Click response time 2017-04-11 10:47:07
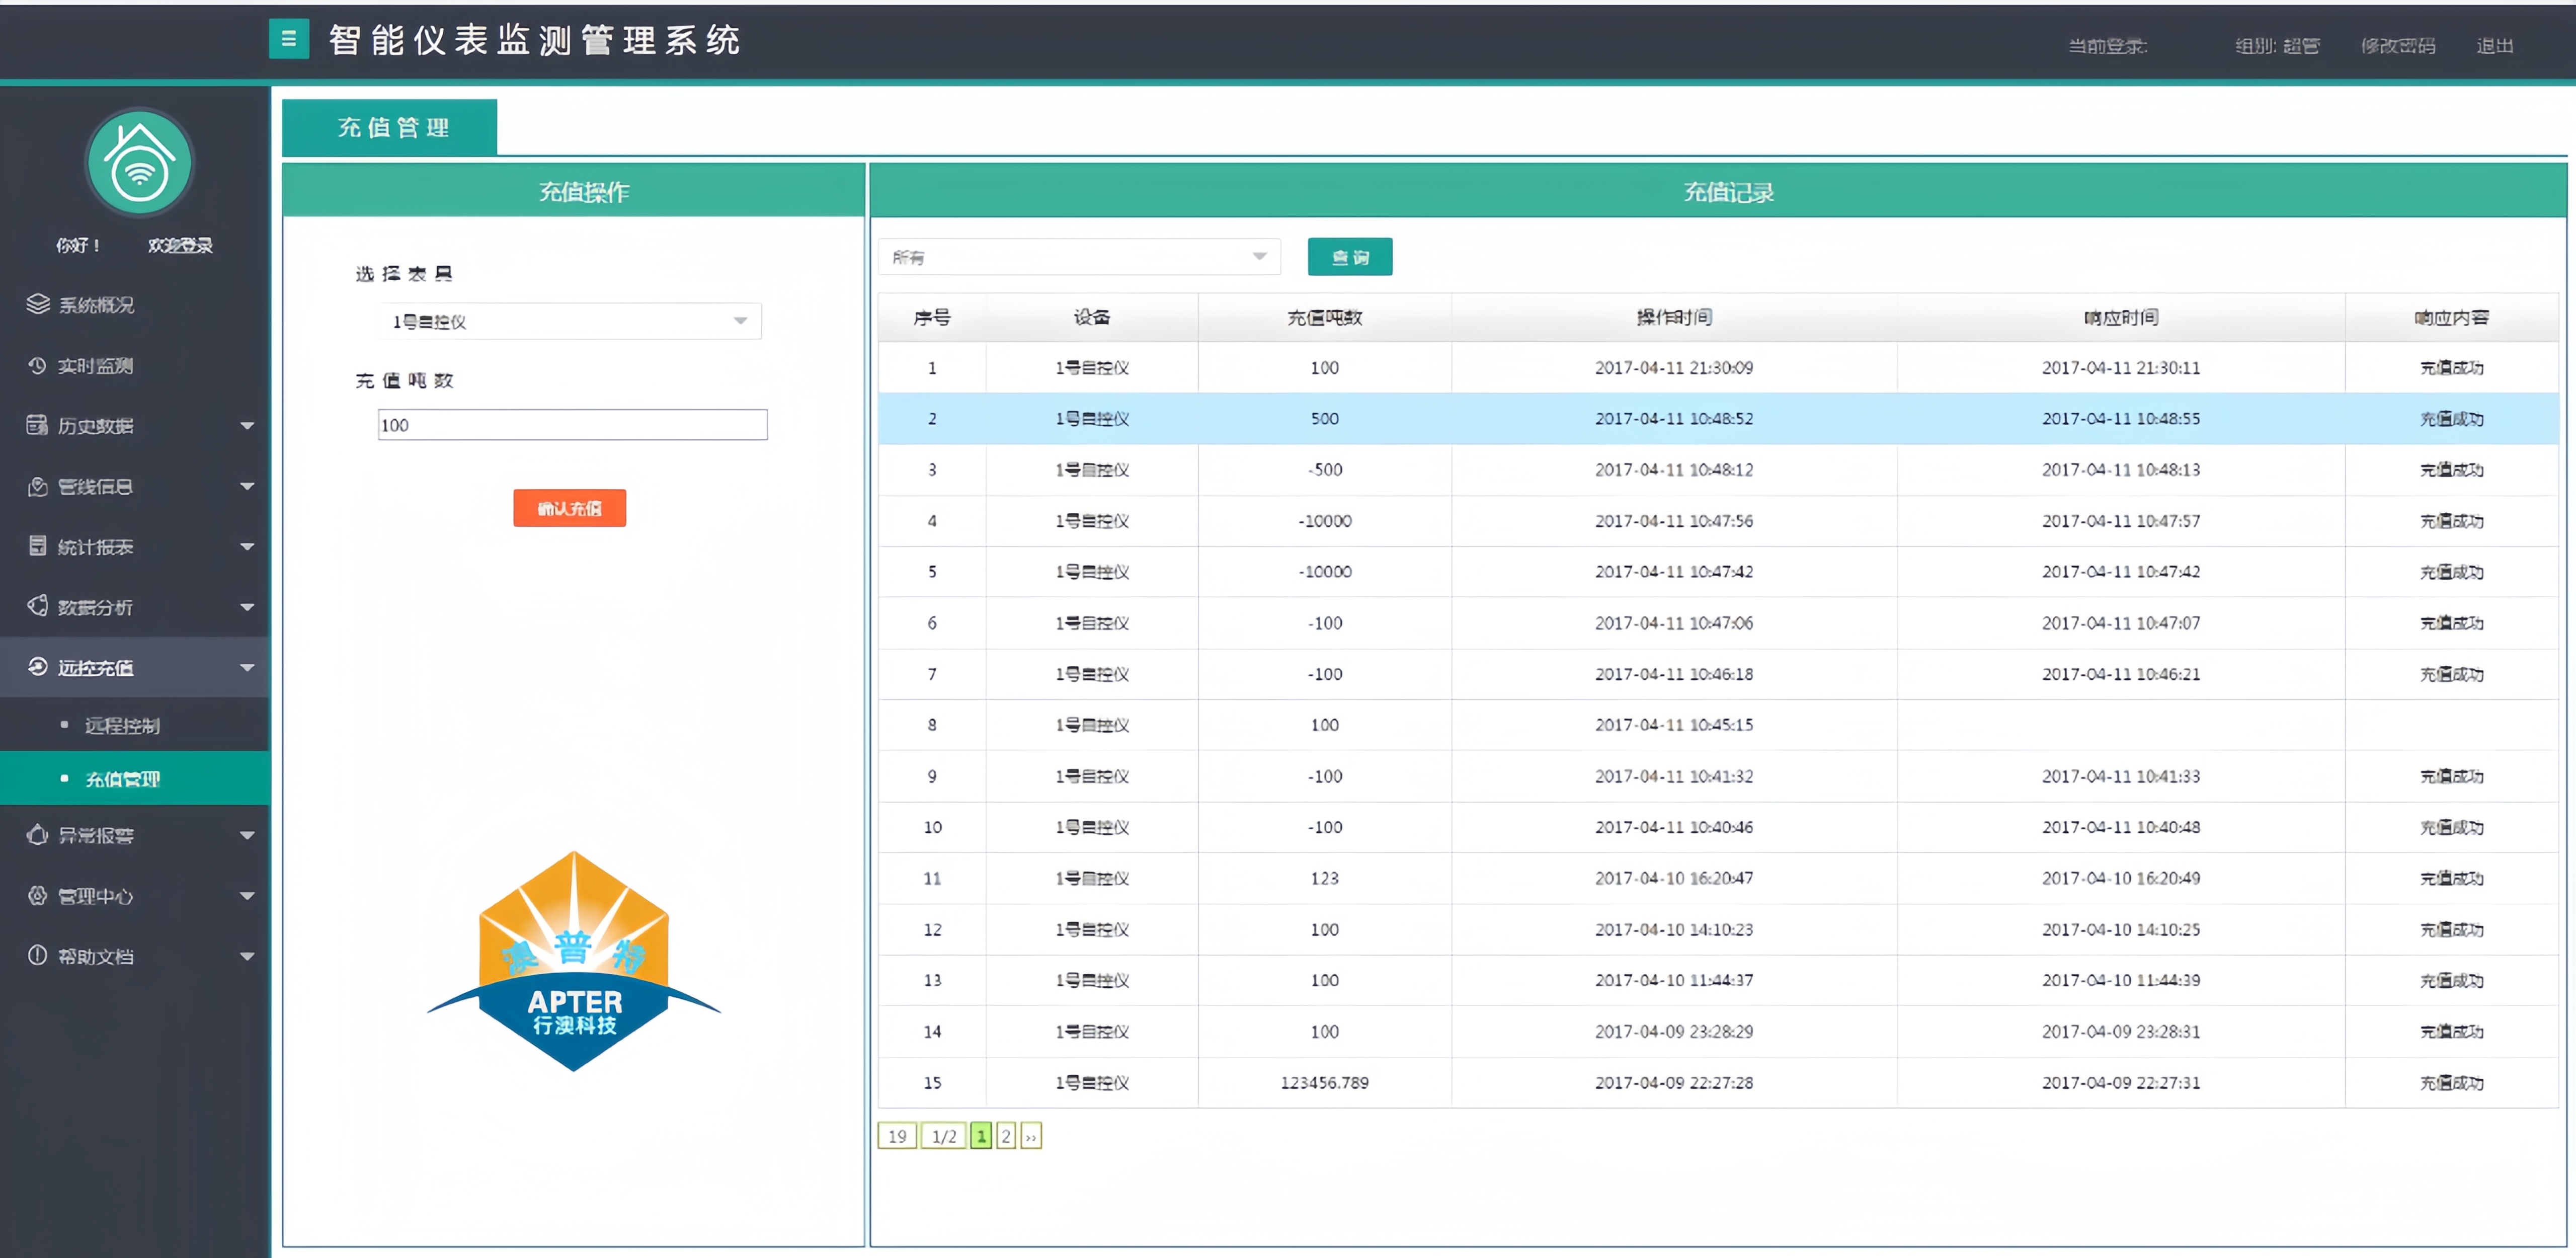This screenshot has width=2576, height=1258. click(x=2121, y=622)
